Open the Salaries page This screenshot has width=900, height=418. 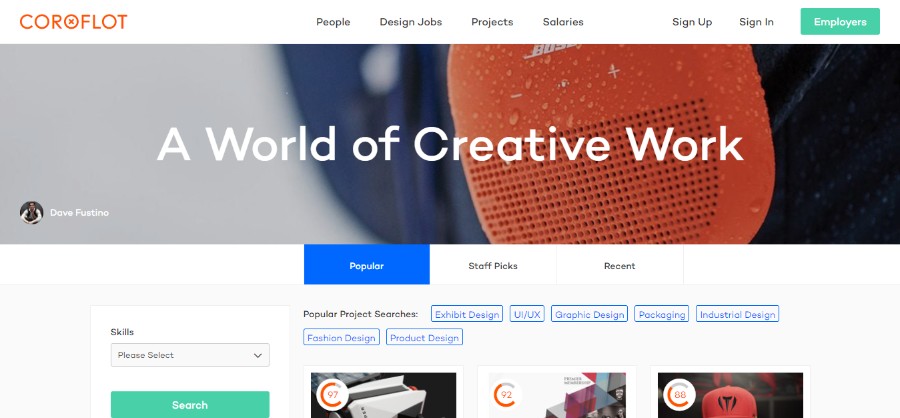pos(563,22)
